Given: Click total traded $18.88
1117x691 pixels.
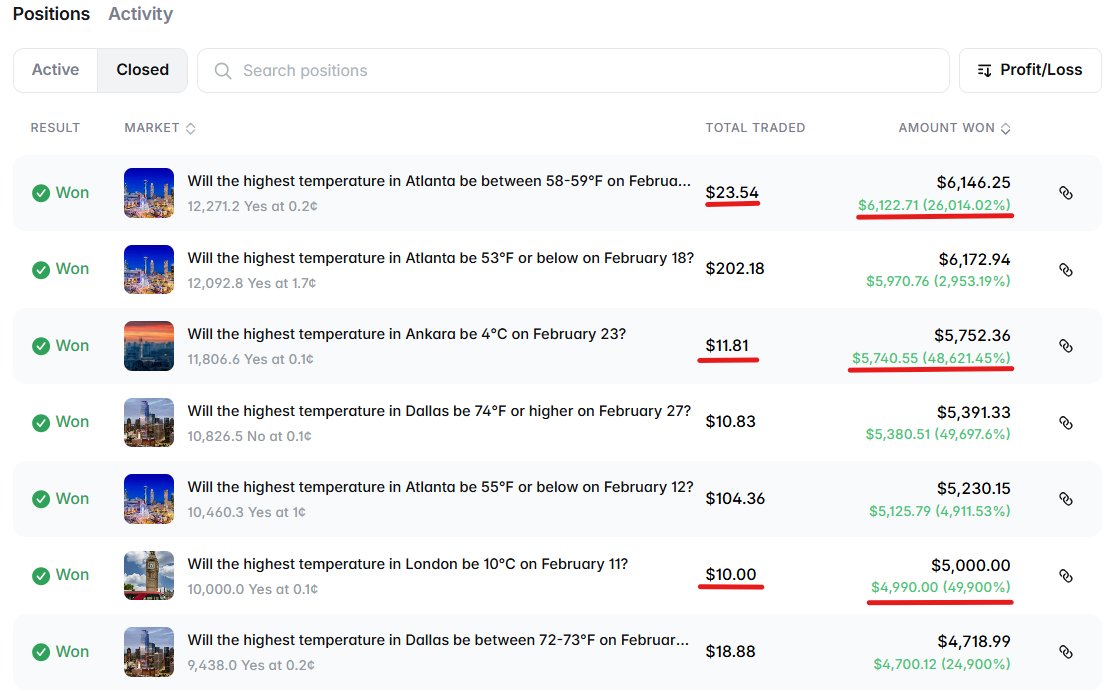Looking at the screenshot, I should (x=731, y=652).
